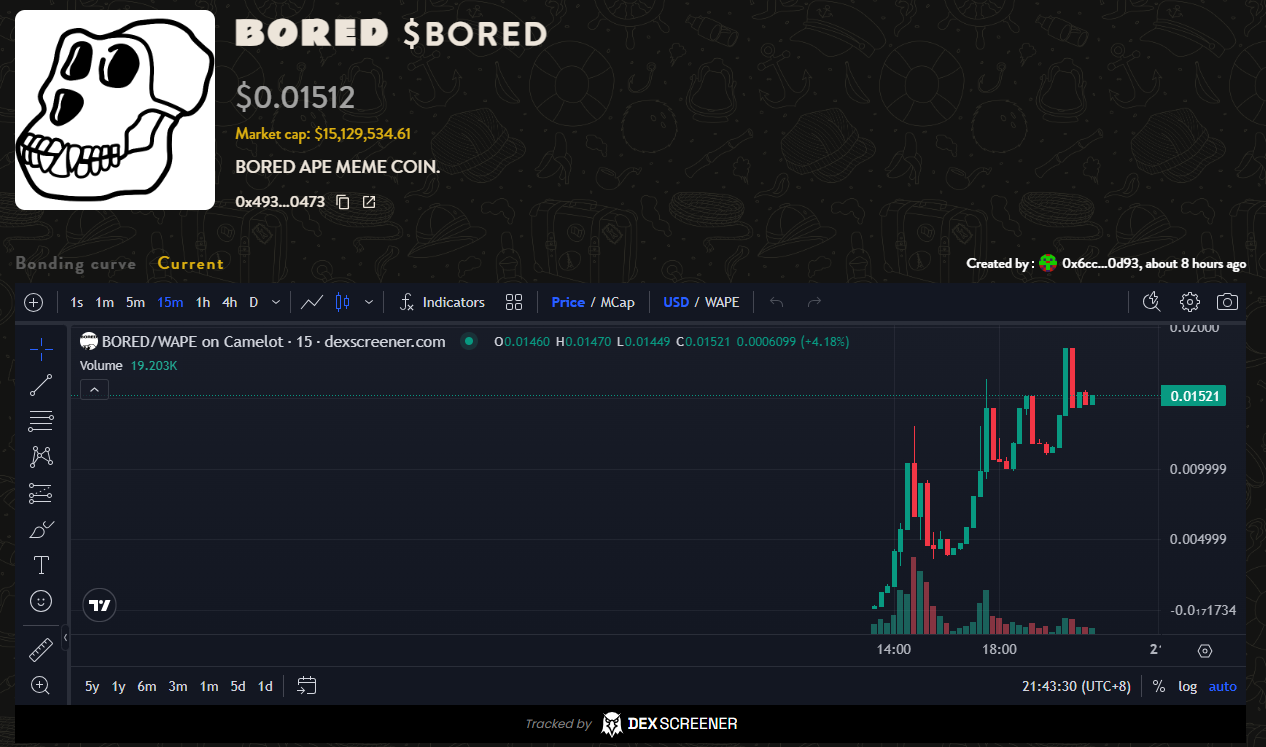Set the date range to 5d
The height and width of the screenshot is (747, 1266).
tap(238, 686)
